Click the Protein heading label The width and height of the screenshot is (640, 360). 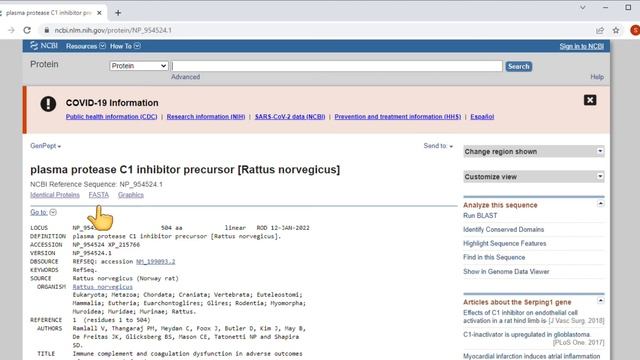click(x=44, y=64)
